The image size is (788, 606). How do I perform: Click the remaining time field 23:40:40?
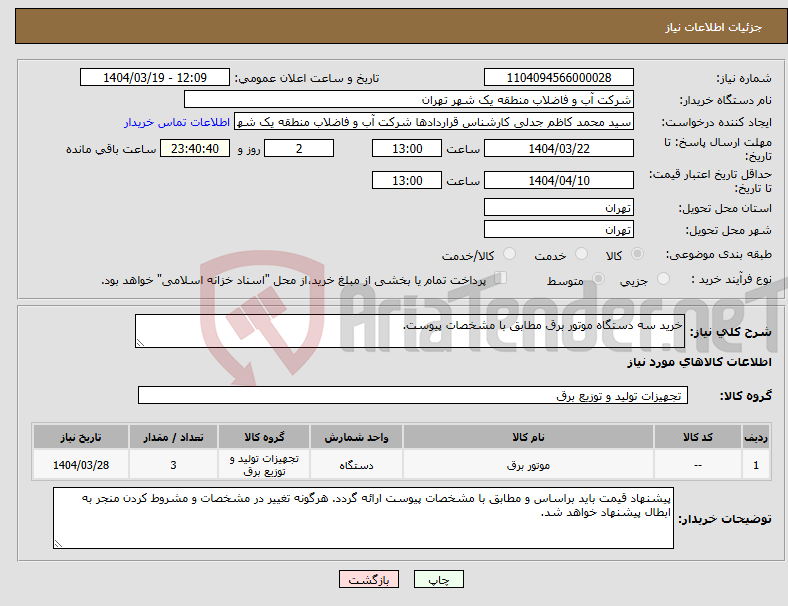(195, 148)
